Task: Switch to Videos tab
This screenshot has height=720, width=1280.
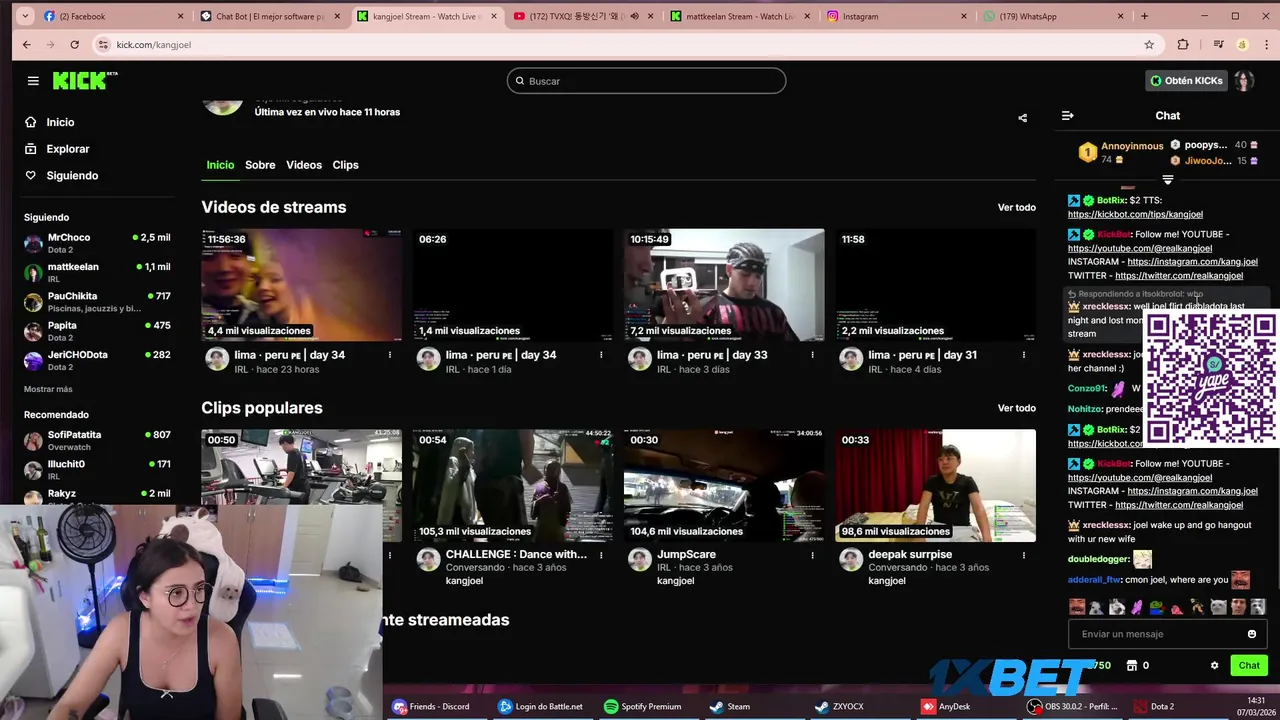Action: pos(304,165)
